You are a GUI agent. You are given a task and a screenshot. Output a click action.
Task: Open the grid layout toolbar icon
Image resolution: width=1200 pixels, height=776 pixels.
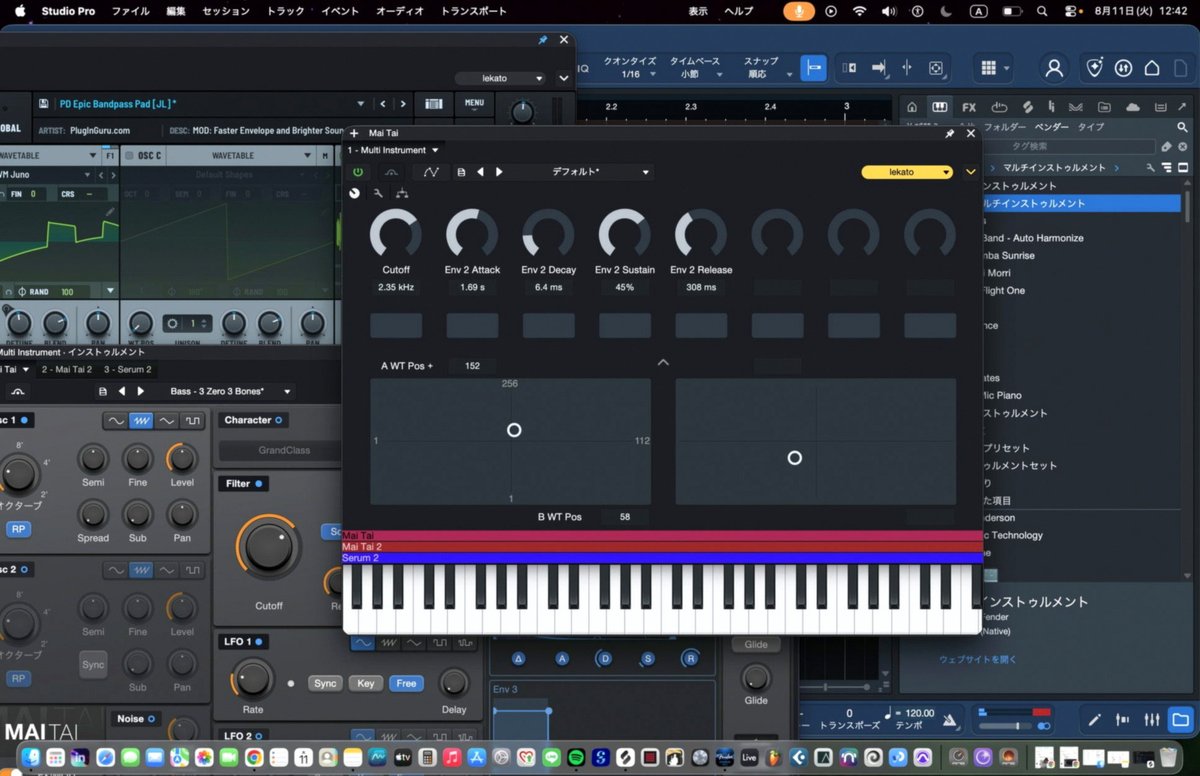click(988, 68)
